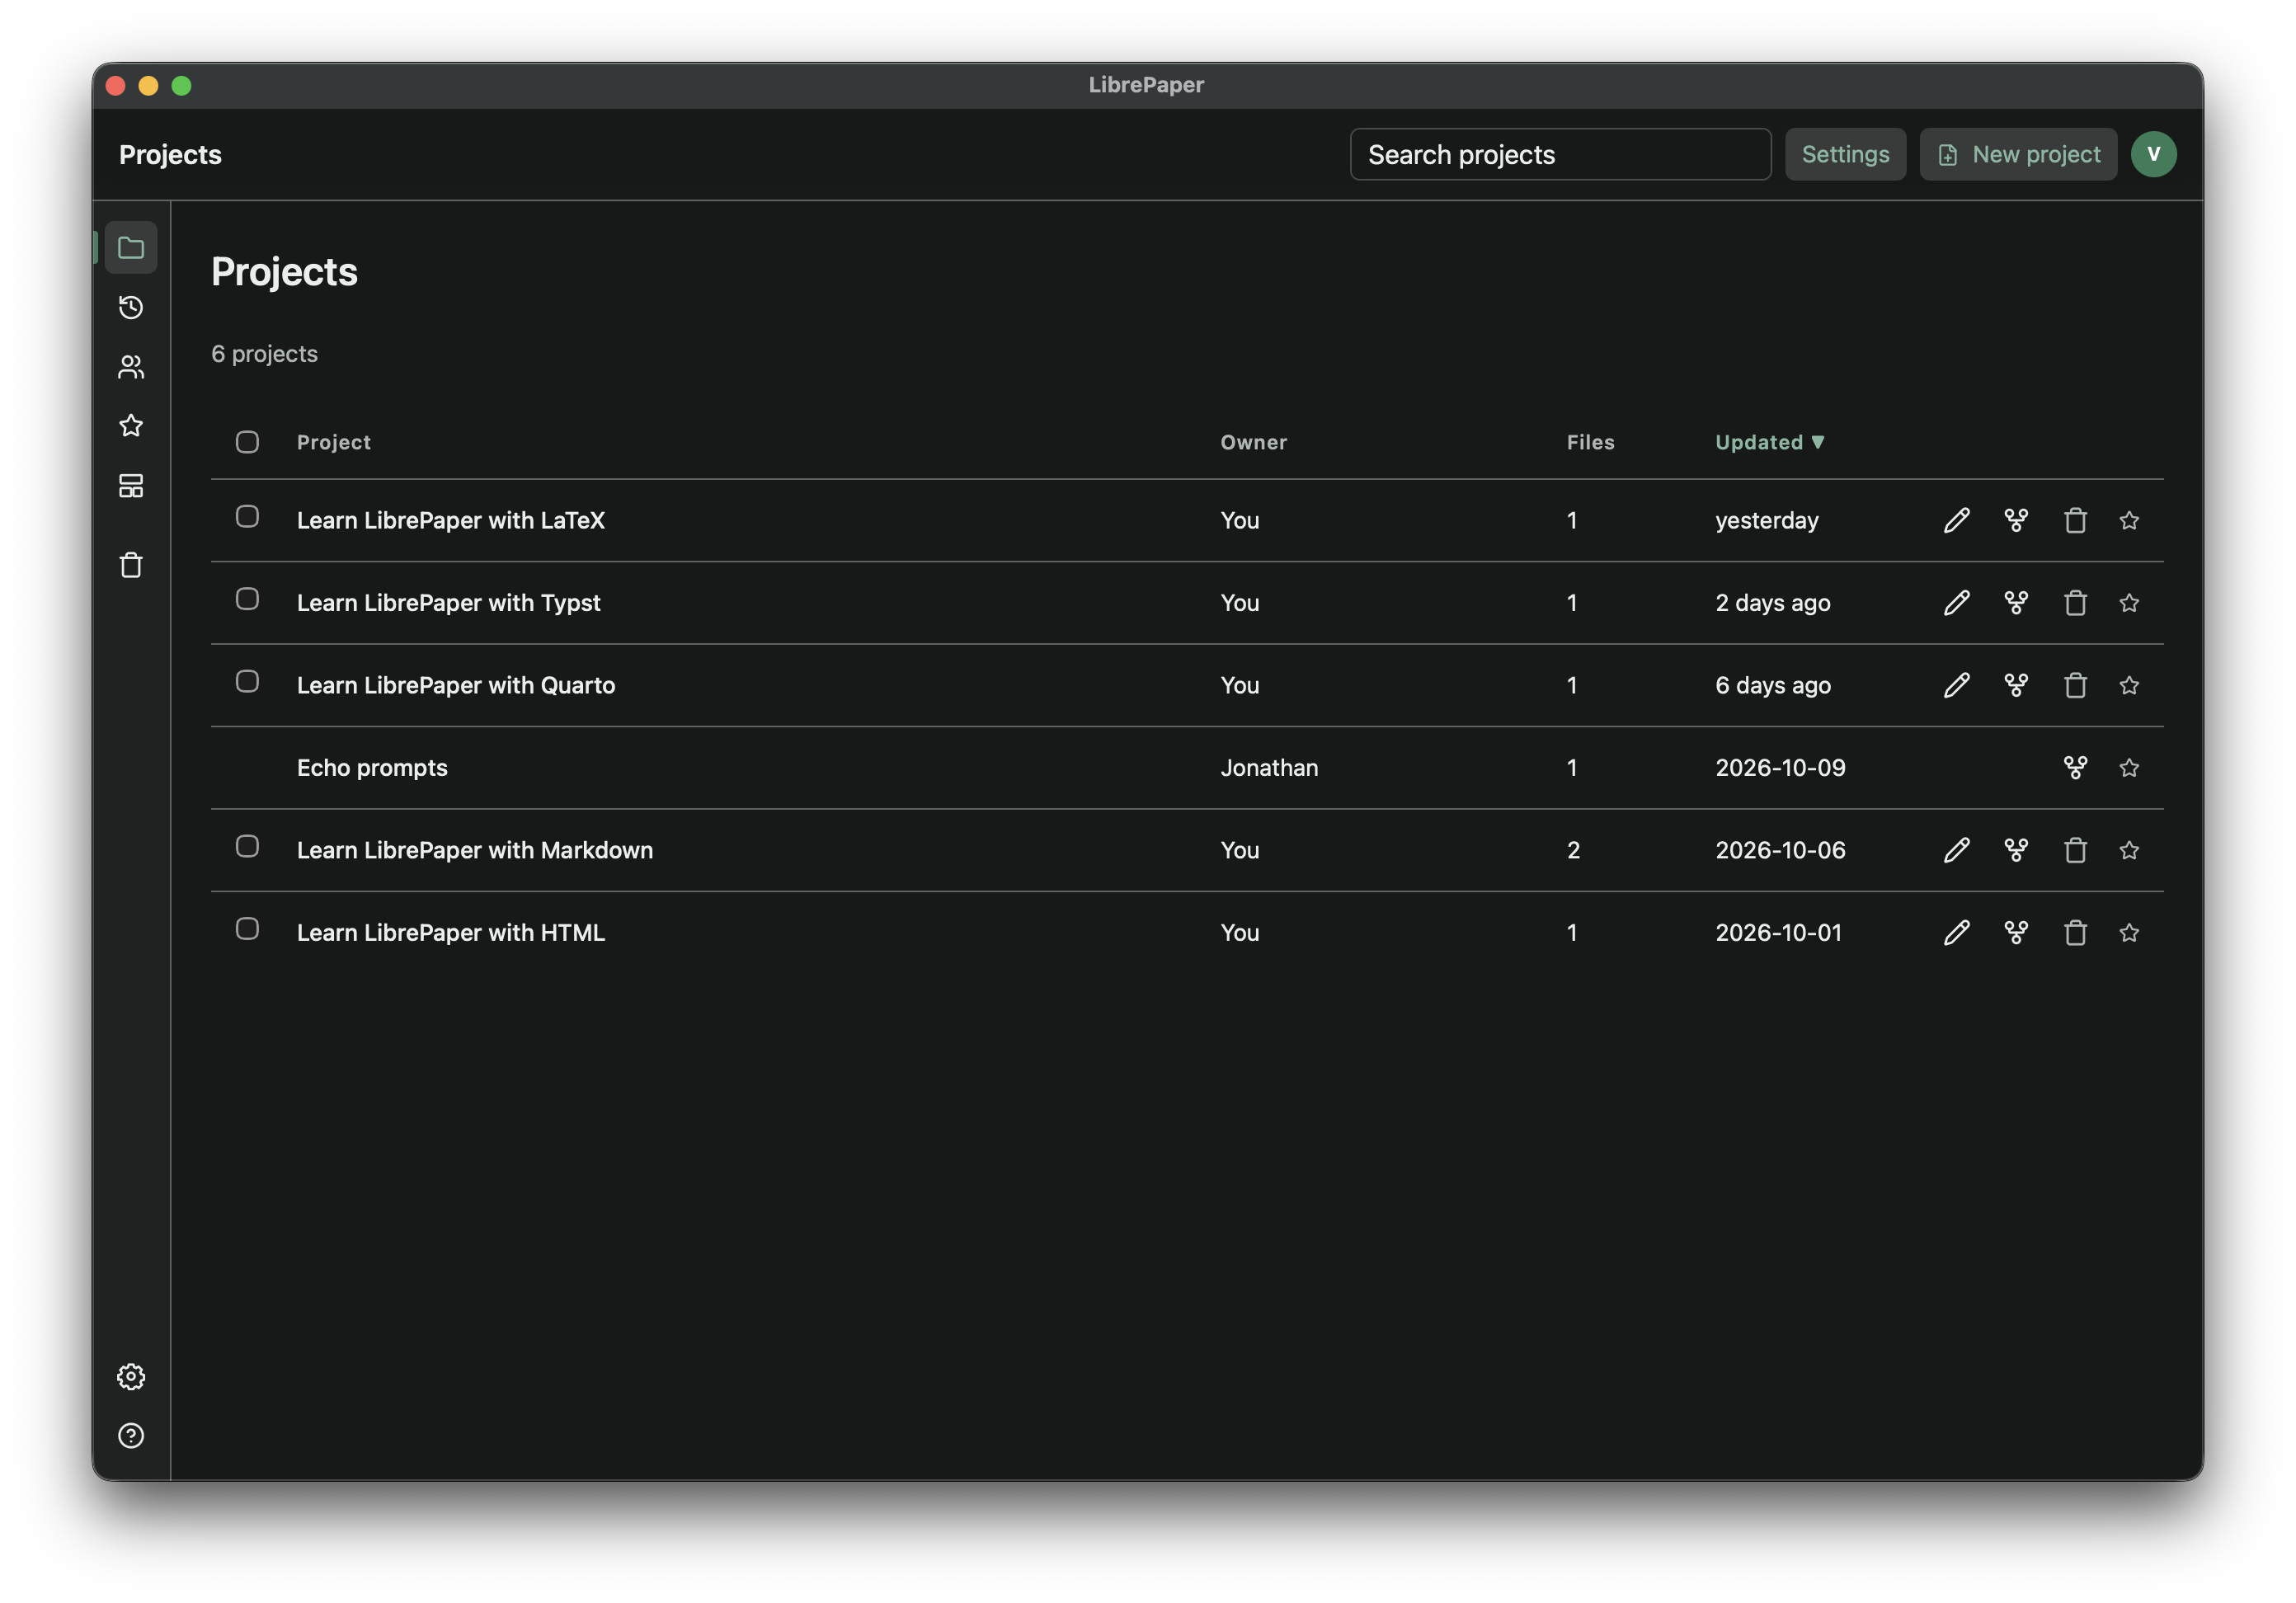The width and height of the screenshot is (2296, 1603).
Task: Open the Echo prompts project
Action: pyautogui.click(x=372, y=768)
